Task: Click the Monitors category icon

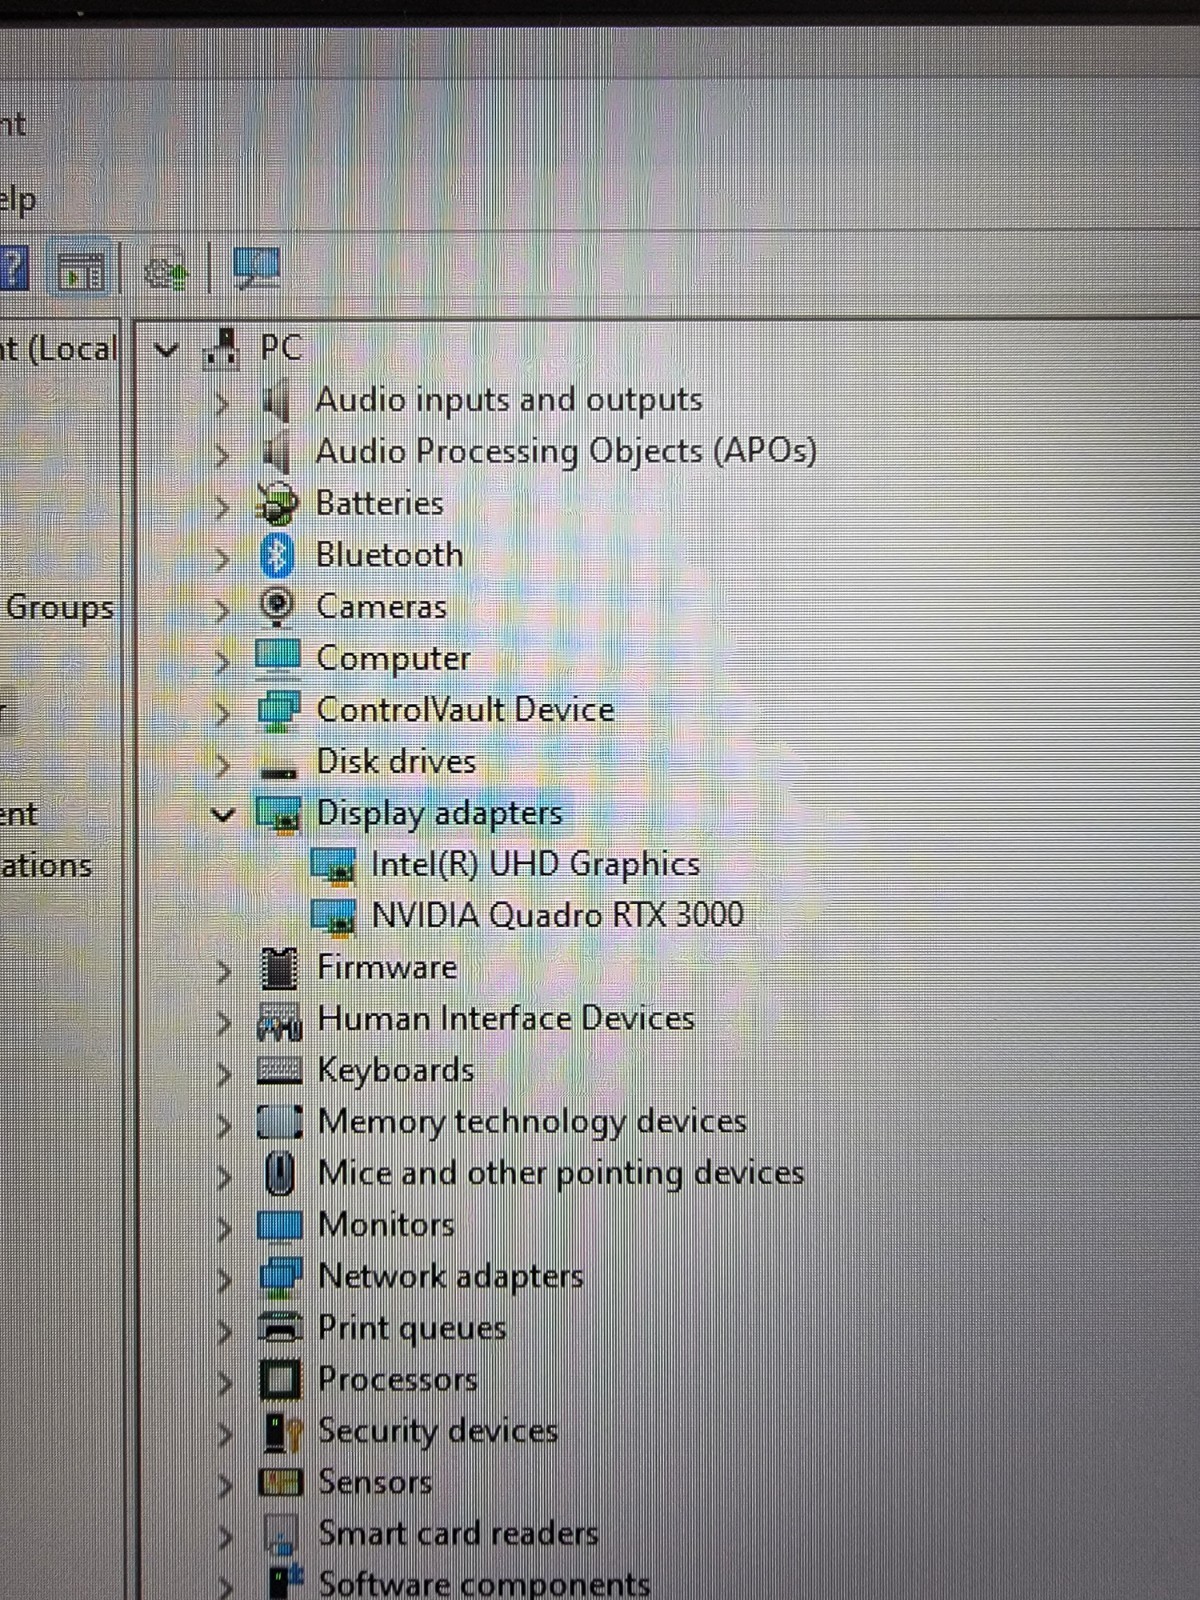Action: [279, 1225]
